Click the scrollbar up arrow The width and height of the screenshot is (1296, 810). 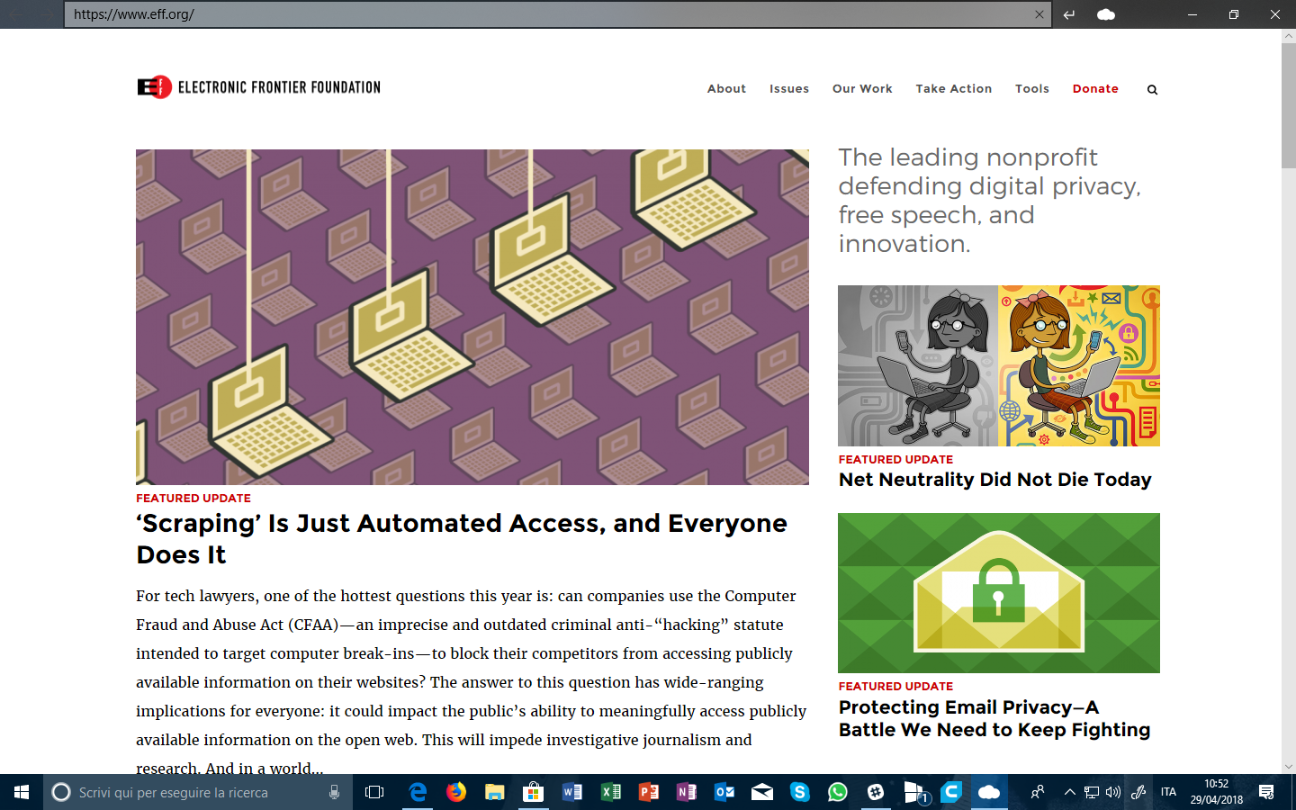click(1288, 35)
